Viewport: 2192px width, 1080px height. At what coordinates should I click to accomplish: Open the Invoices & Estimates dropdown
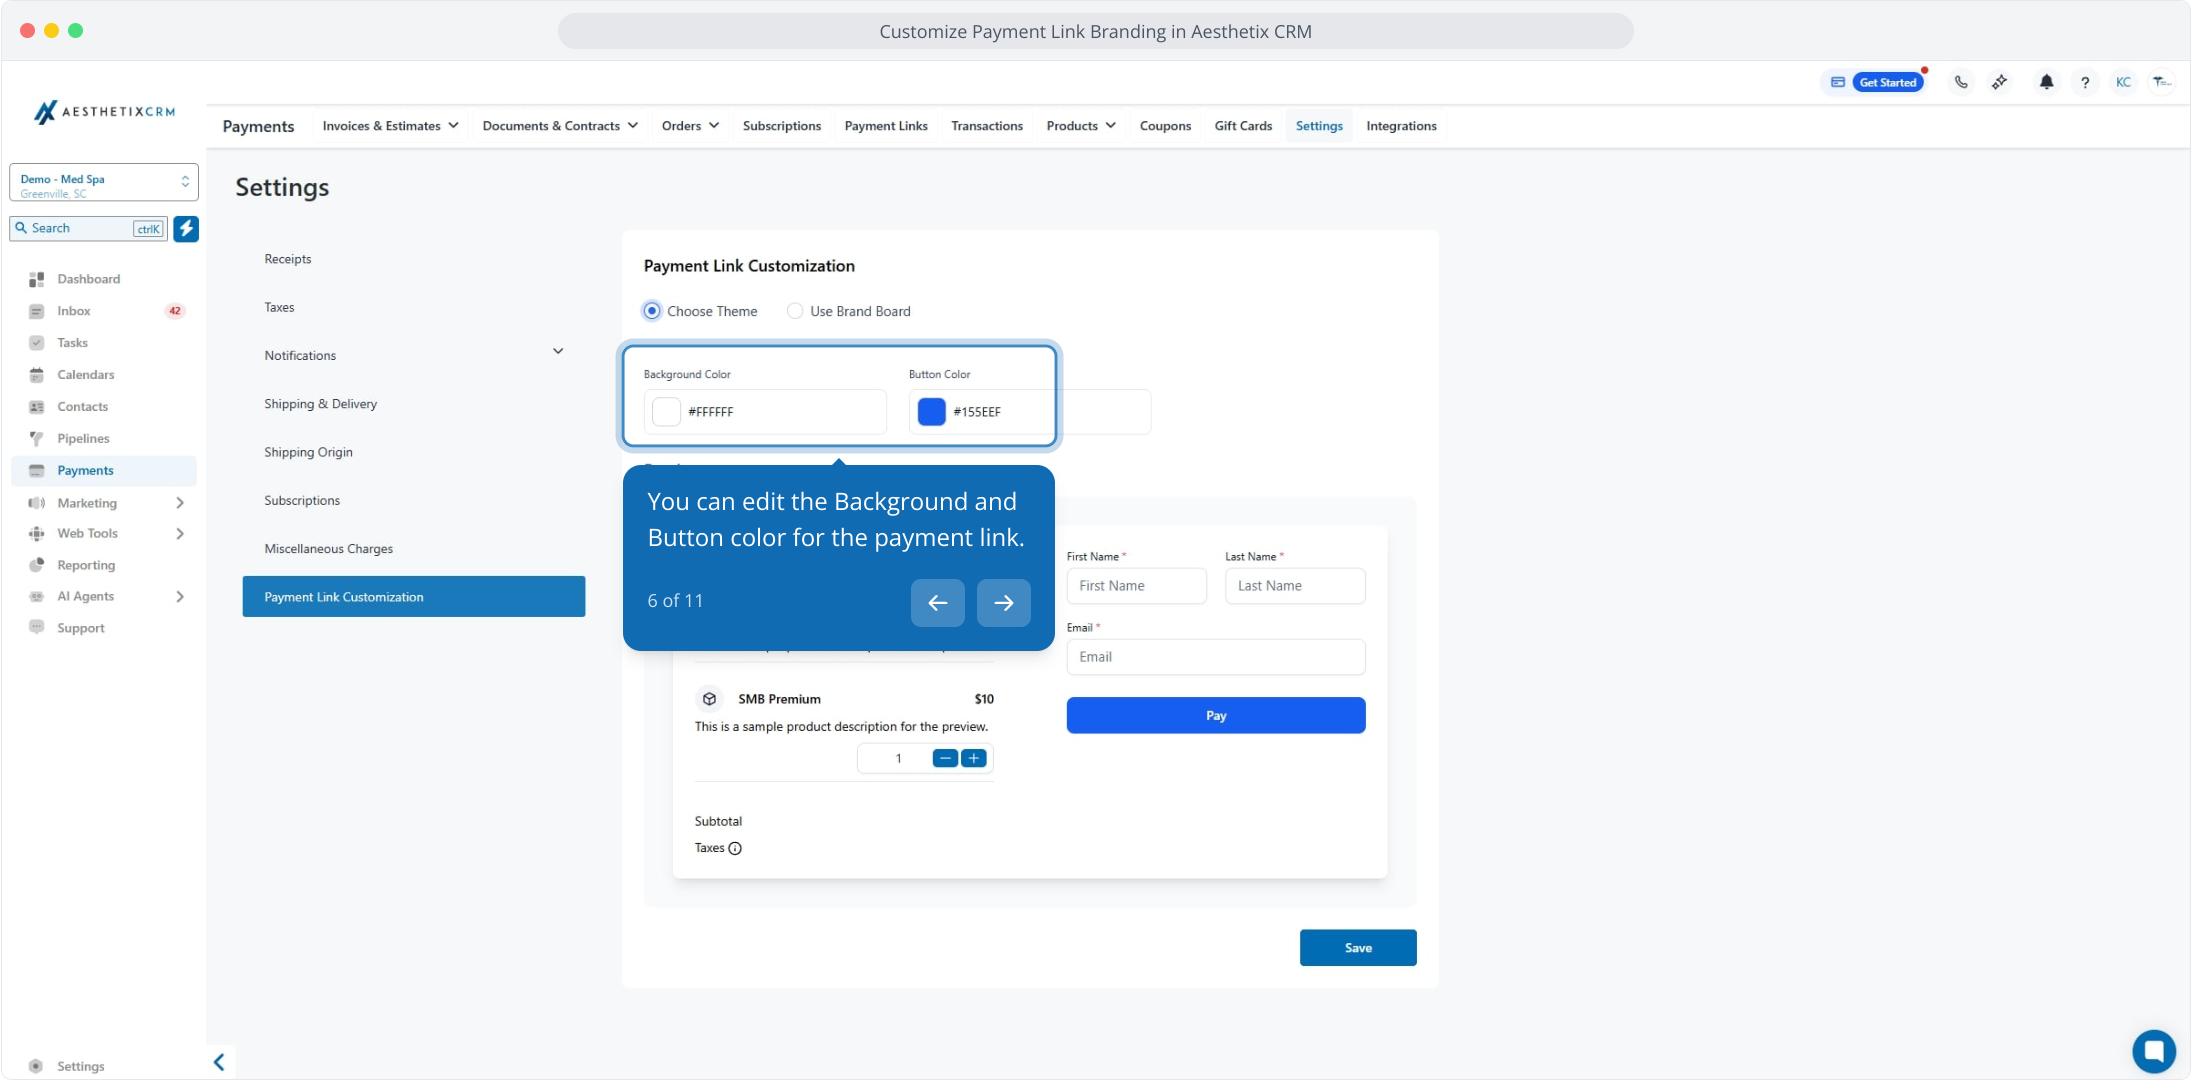[390, 126]
